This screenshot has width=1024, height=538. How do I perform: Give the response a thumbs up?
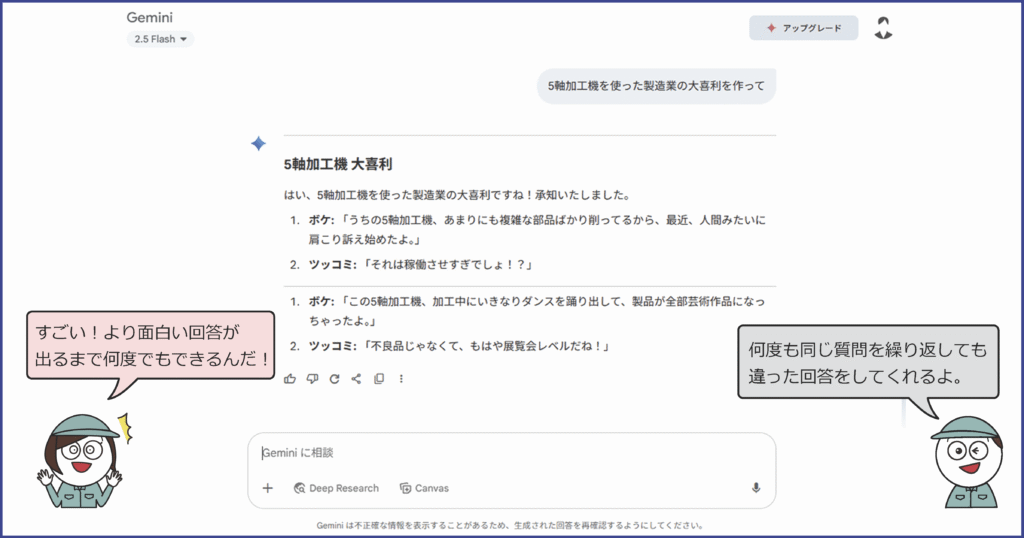[290, 379]
